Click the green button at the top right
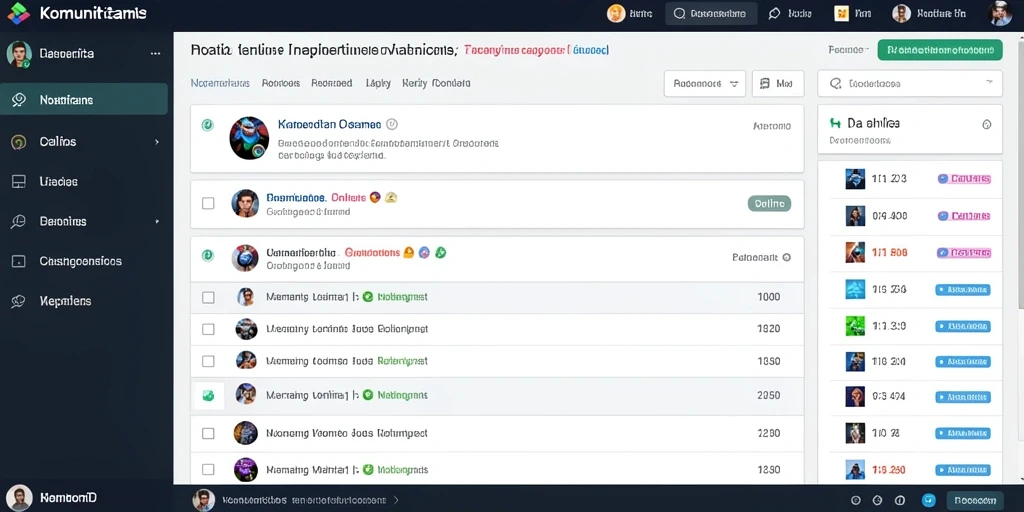 click(x=940, y=50)
